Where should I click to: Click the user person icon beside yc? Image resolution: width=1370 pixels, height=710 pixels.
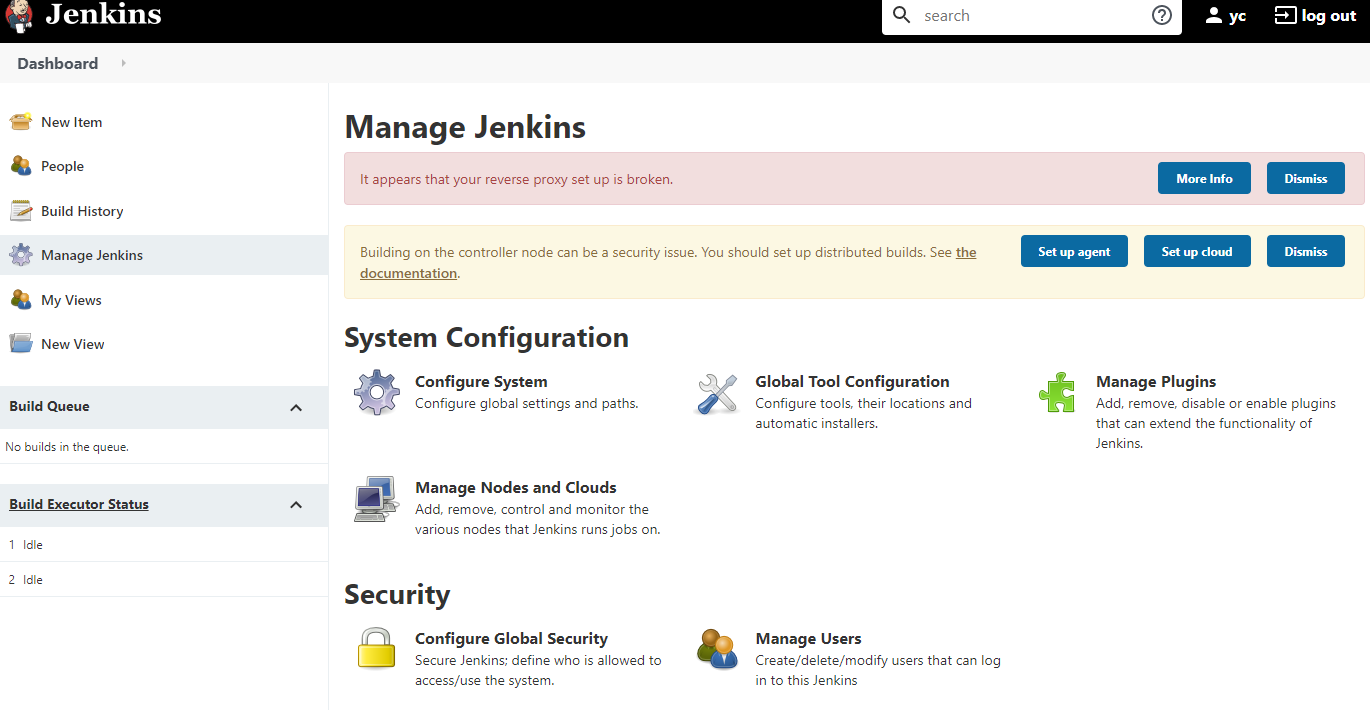tap(1214, 16)
